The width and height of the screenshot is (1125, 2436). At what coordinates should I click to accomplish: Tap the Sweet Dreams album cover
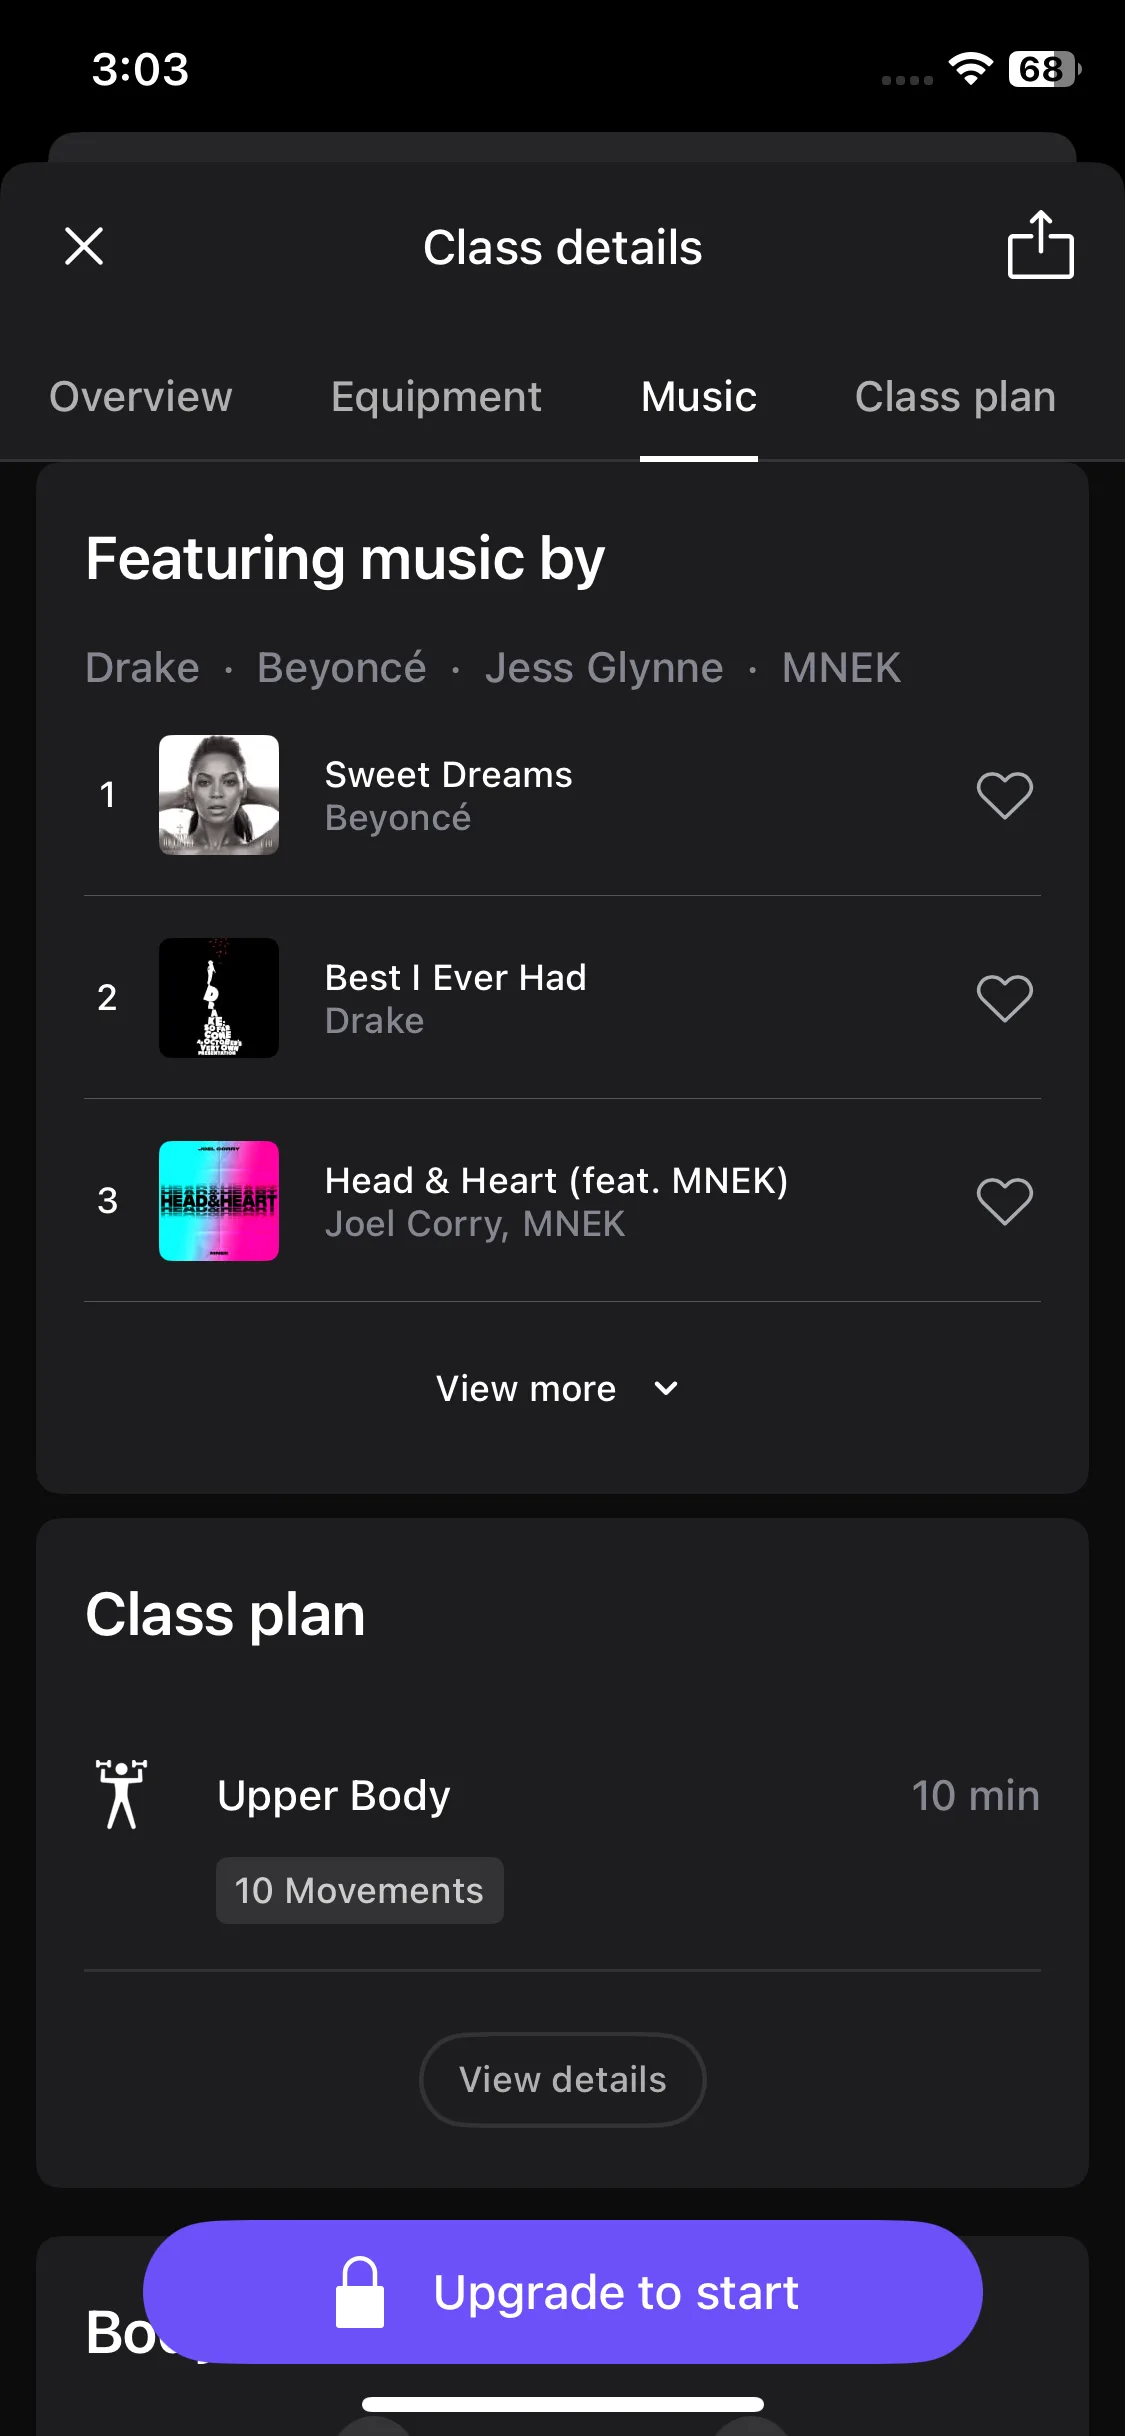point(219,795)
